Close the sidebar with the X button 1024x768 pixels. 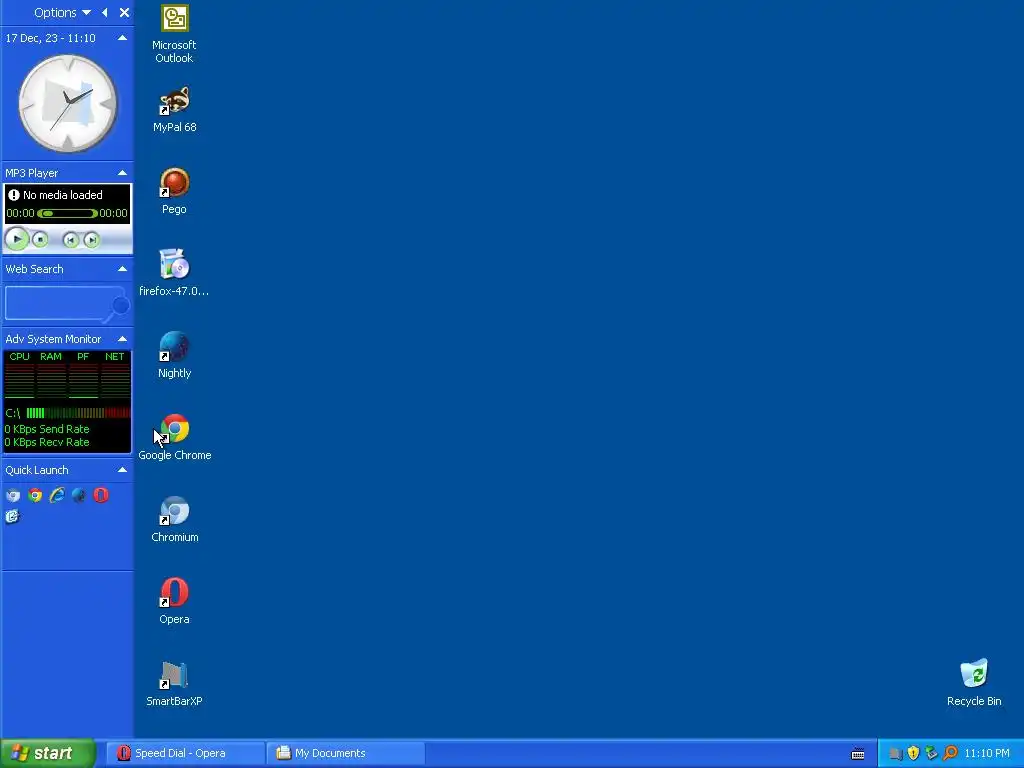(x=124, y=12)
